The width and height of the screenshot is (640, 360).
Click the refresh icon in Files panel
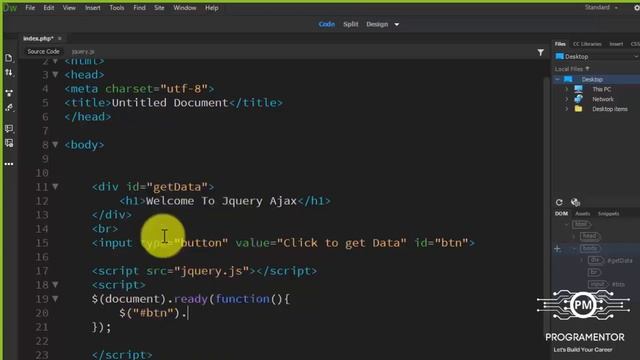click(559, 202)
